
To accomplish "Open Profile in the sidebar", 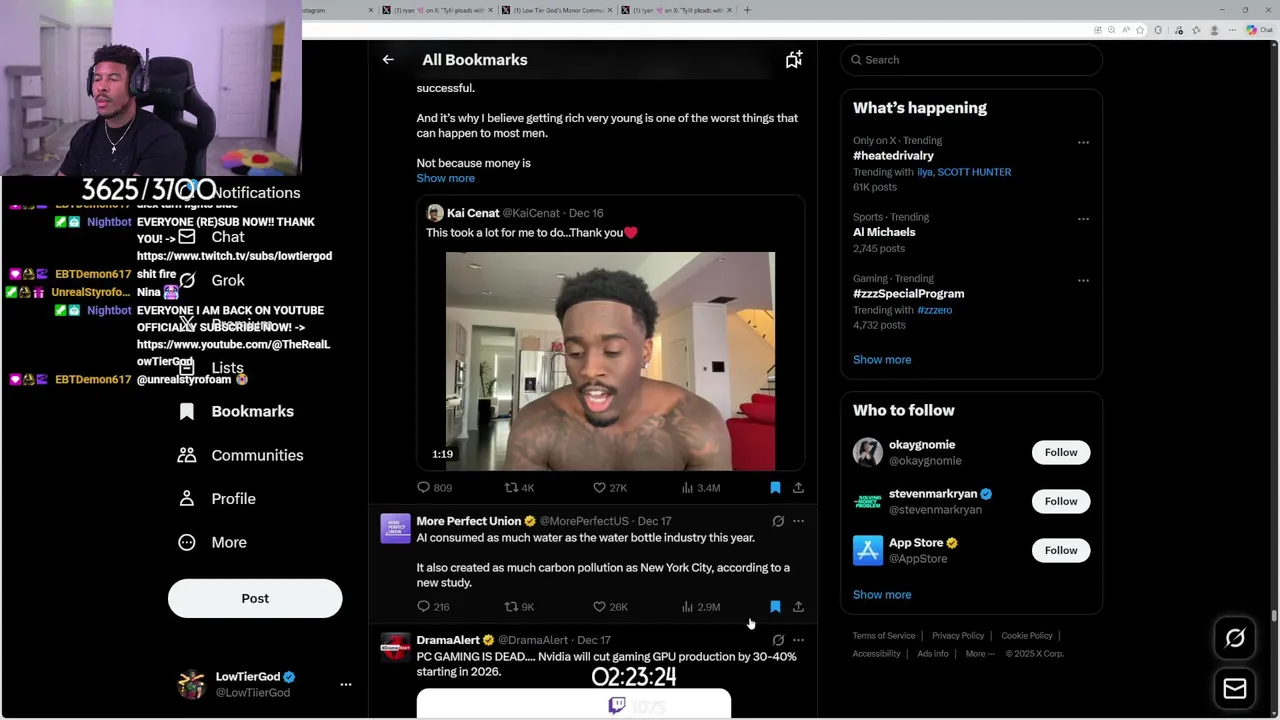I will click(x=217, y=499).
